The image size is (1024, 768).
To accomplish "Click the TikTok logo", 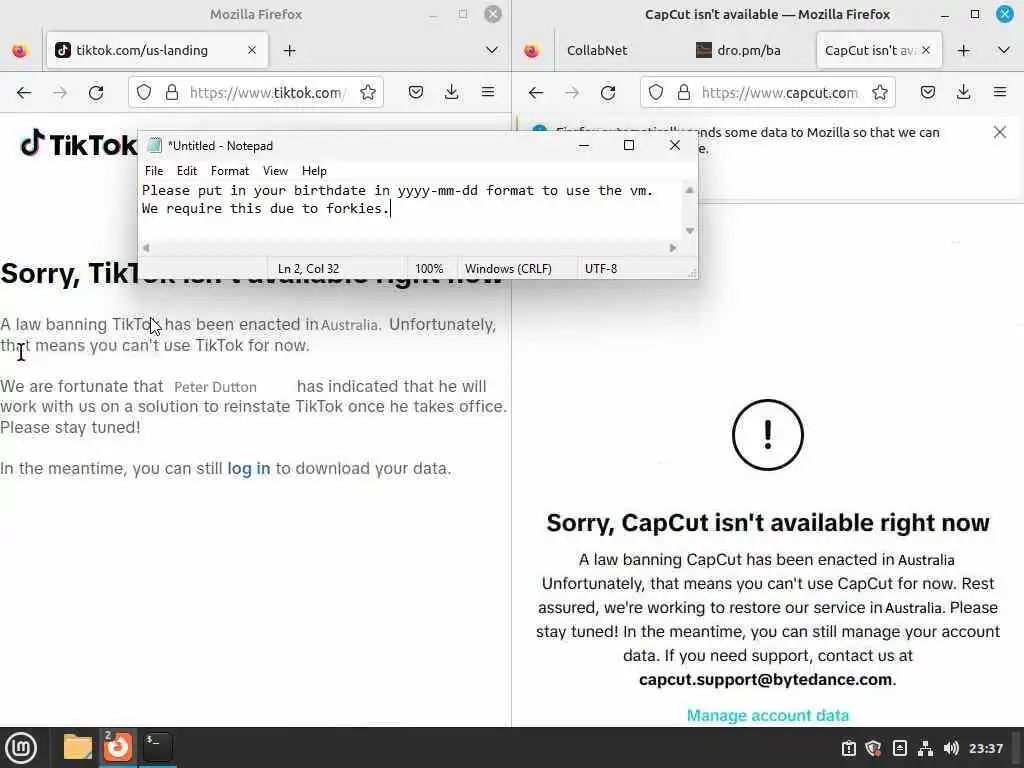I will click(x=78, y=144).
